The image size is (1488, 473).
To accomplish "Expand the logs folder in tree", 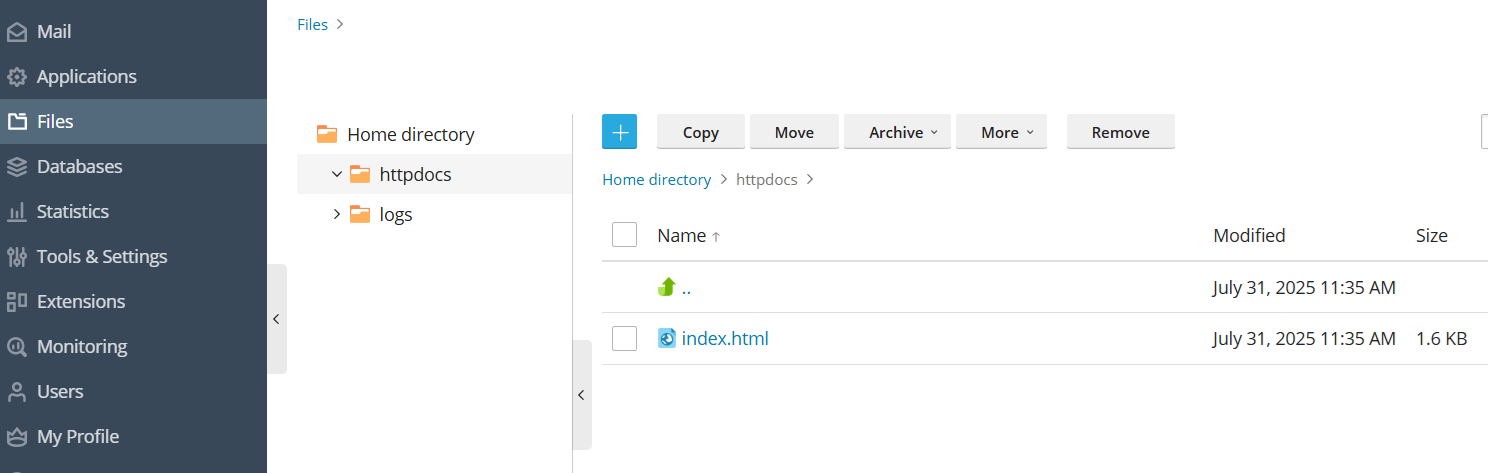I will [x=337, y=214].
